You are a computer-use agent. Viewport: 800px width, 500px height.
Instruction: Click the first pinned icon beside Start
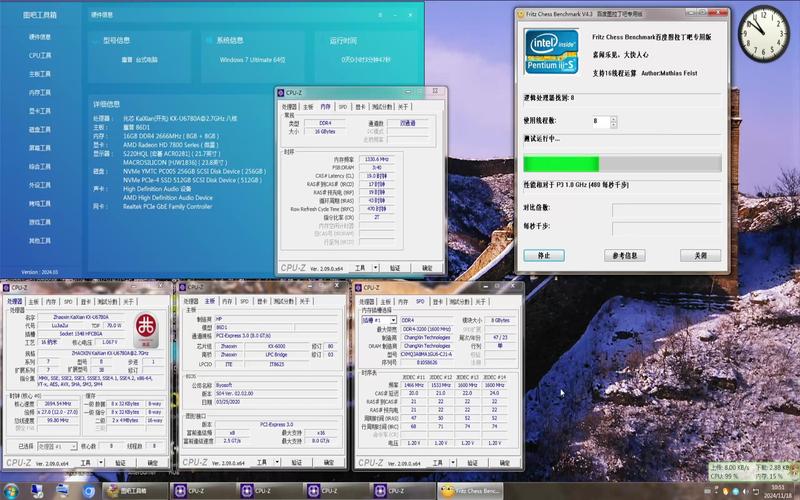(x=37, y=491)
